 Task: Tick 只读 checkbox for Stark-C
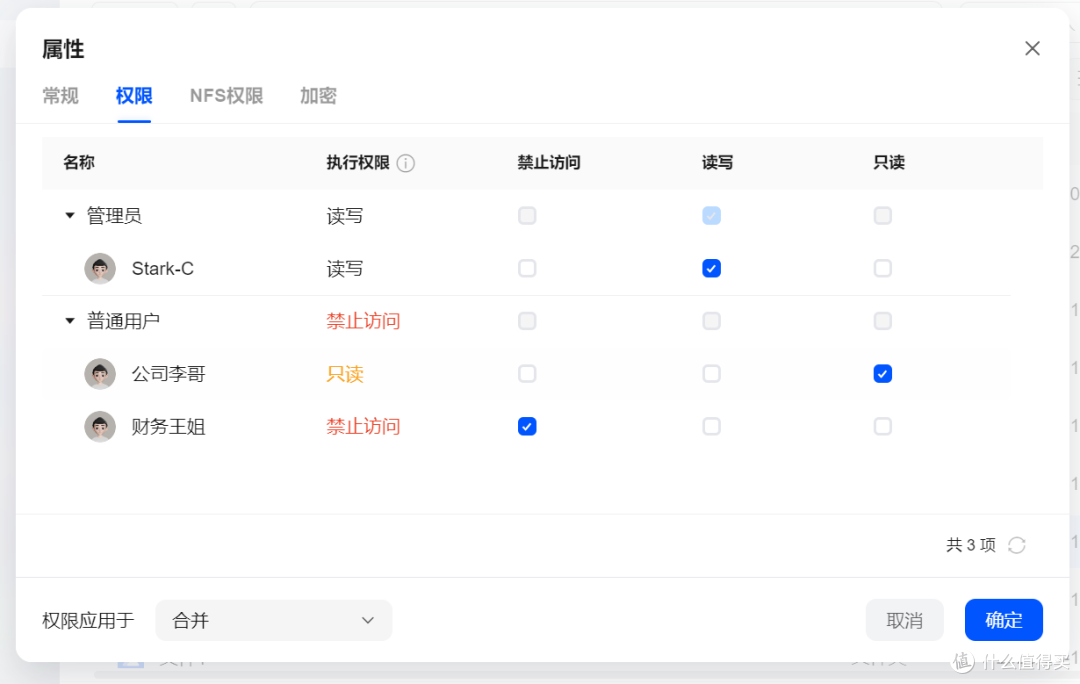click(x=882, y=268)
